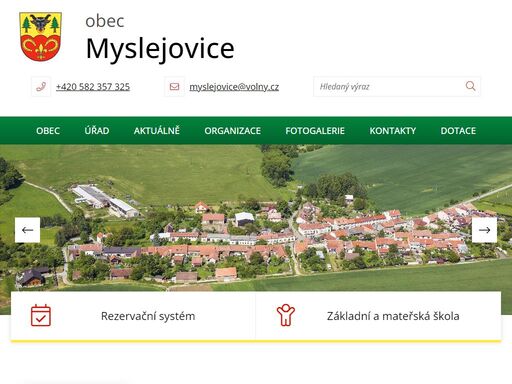Viewport: 512px width, 384px height.
Task: Click the search magnifier icon
Action: click(470, 86)
